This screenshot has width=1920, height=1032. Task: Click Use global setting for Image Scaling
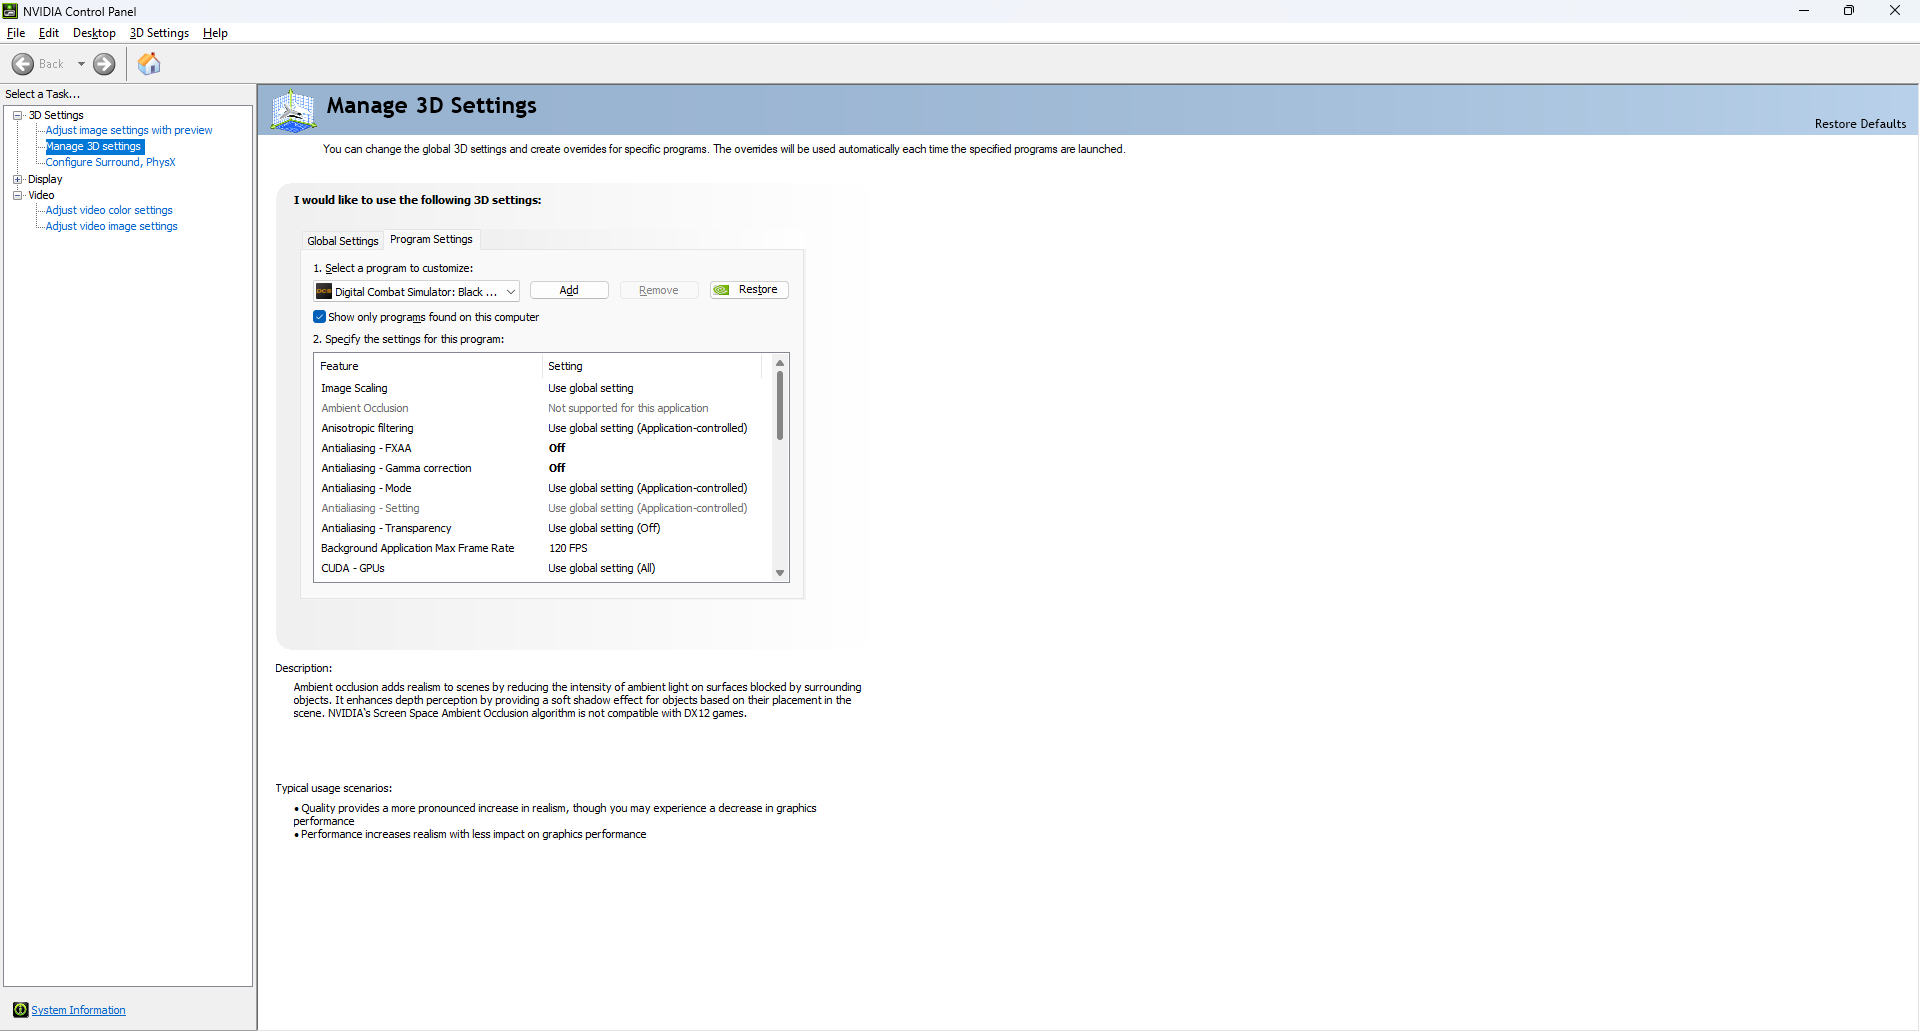coord(591,388)
